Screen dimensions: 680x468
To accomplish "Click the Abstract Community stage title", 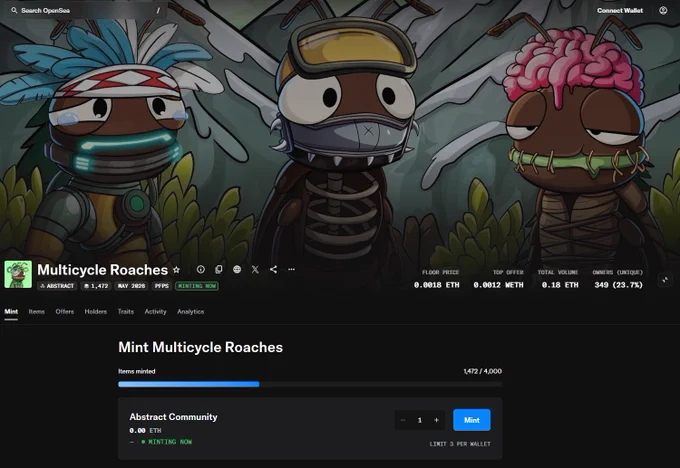I will [x=173, y=417].
